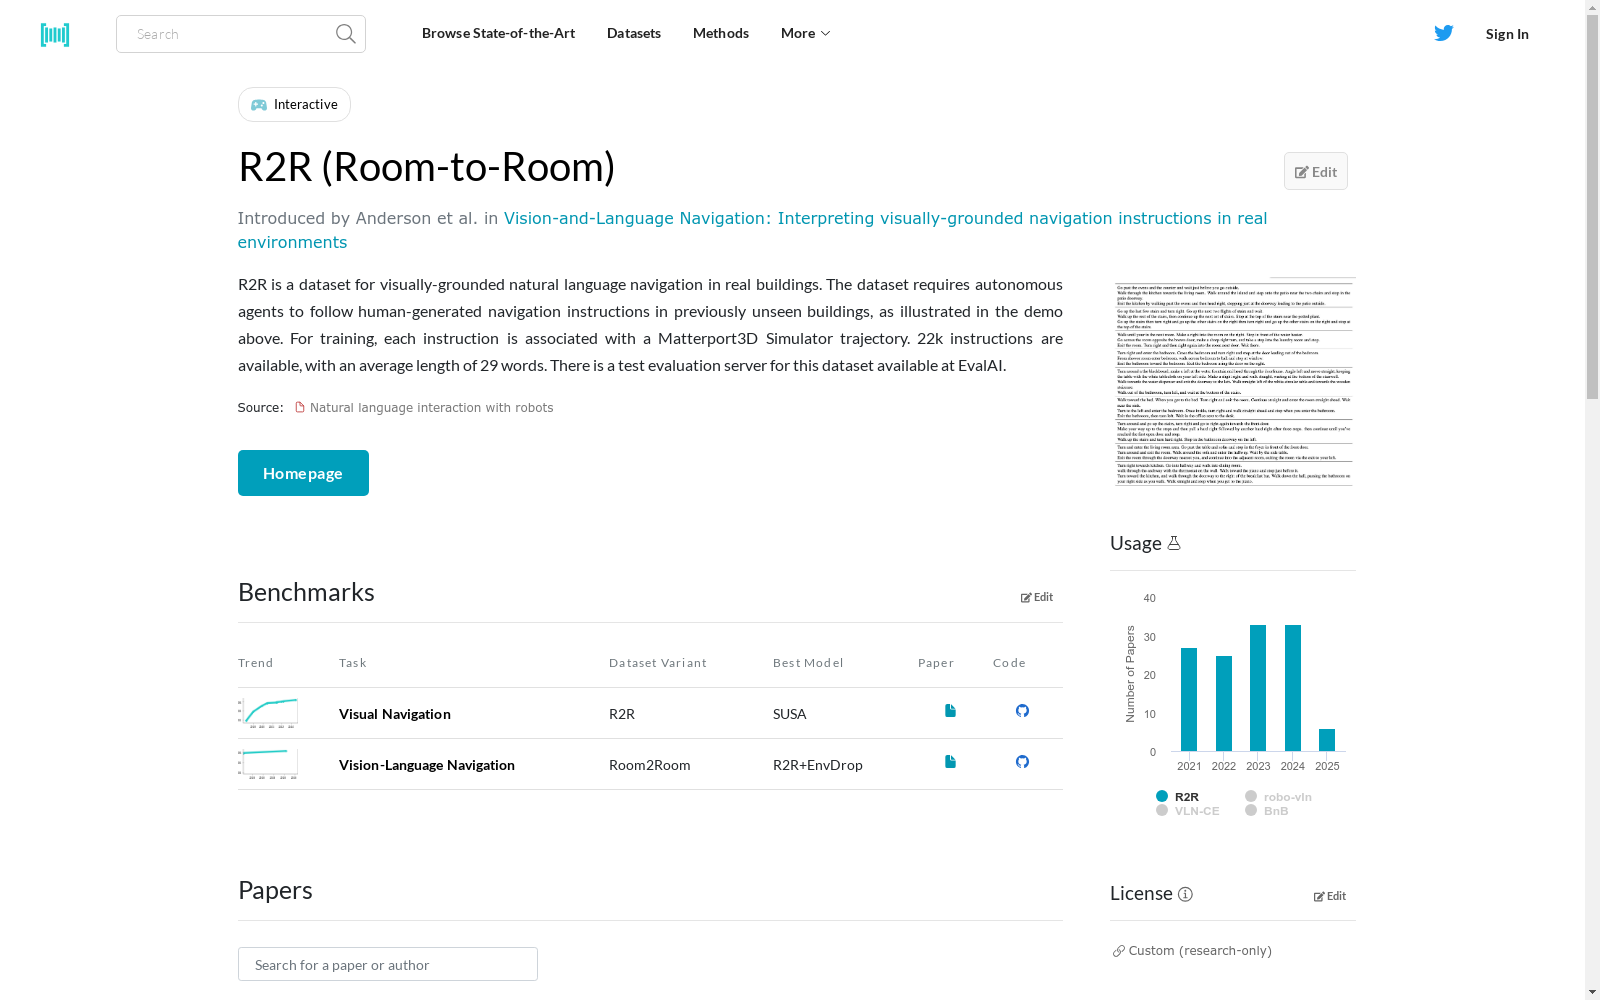Click the scrollbar up arrow
1600x1000 pixels.
point(1592,7)
